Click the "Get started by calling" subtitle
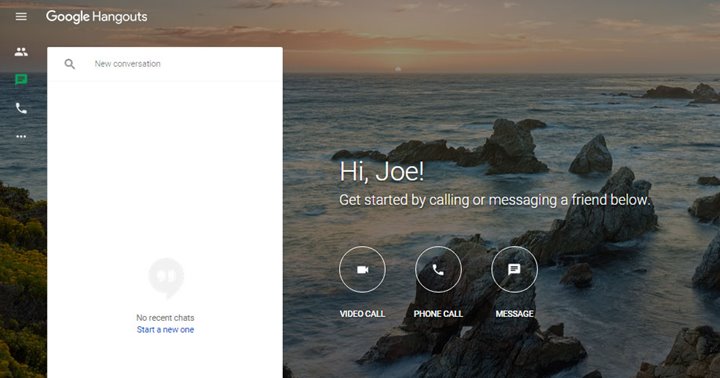 [495, 200]
